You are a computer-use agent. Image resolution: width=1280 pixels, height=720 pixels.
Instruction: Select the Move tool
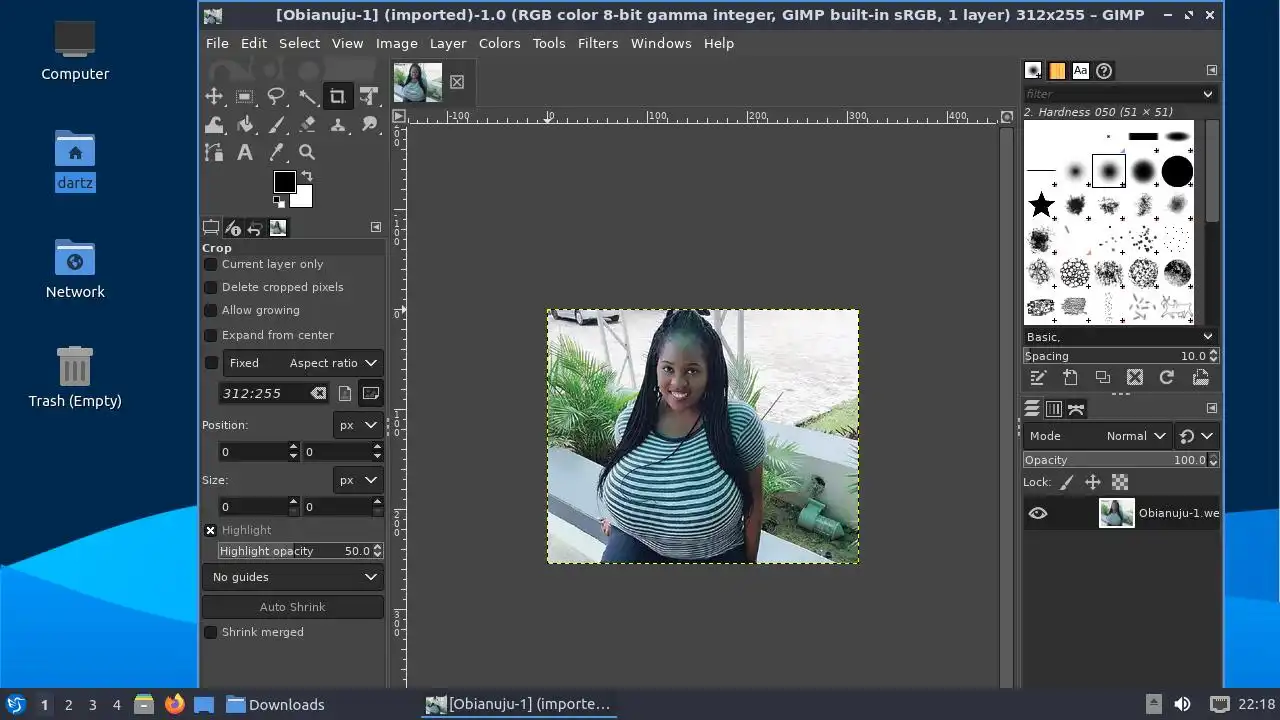pos(214,96)
